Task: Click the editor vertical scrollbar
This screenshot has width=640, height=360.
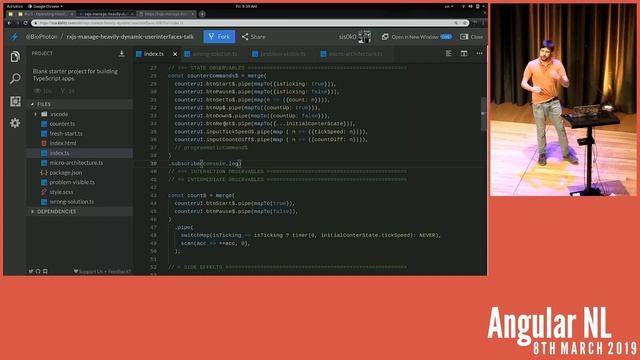Action: point(484,114)
